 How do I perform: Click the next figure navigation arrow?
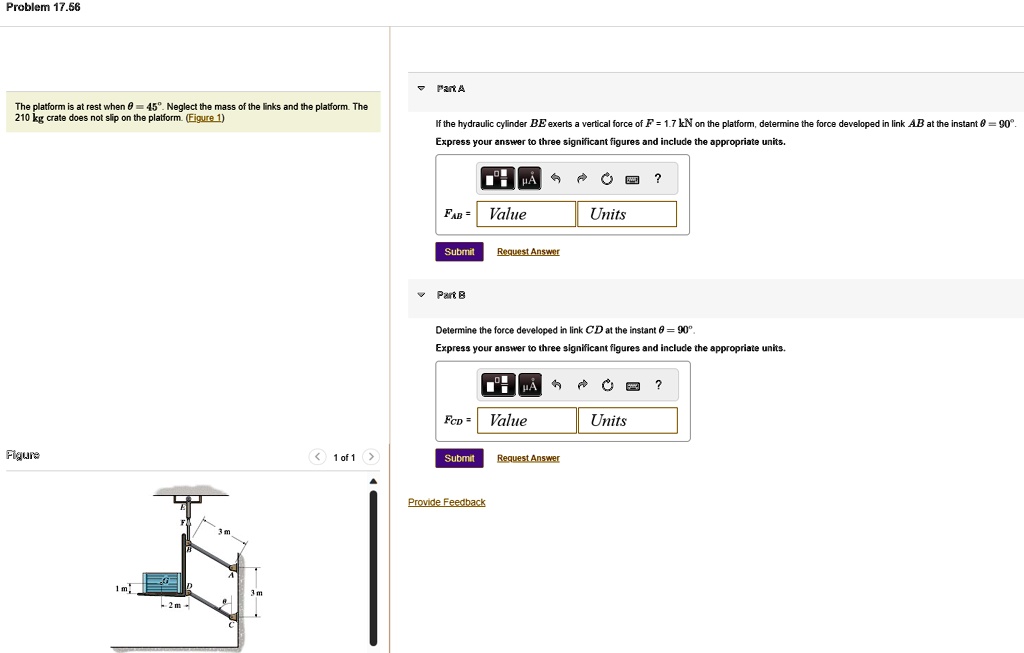[x=370, y=456]
